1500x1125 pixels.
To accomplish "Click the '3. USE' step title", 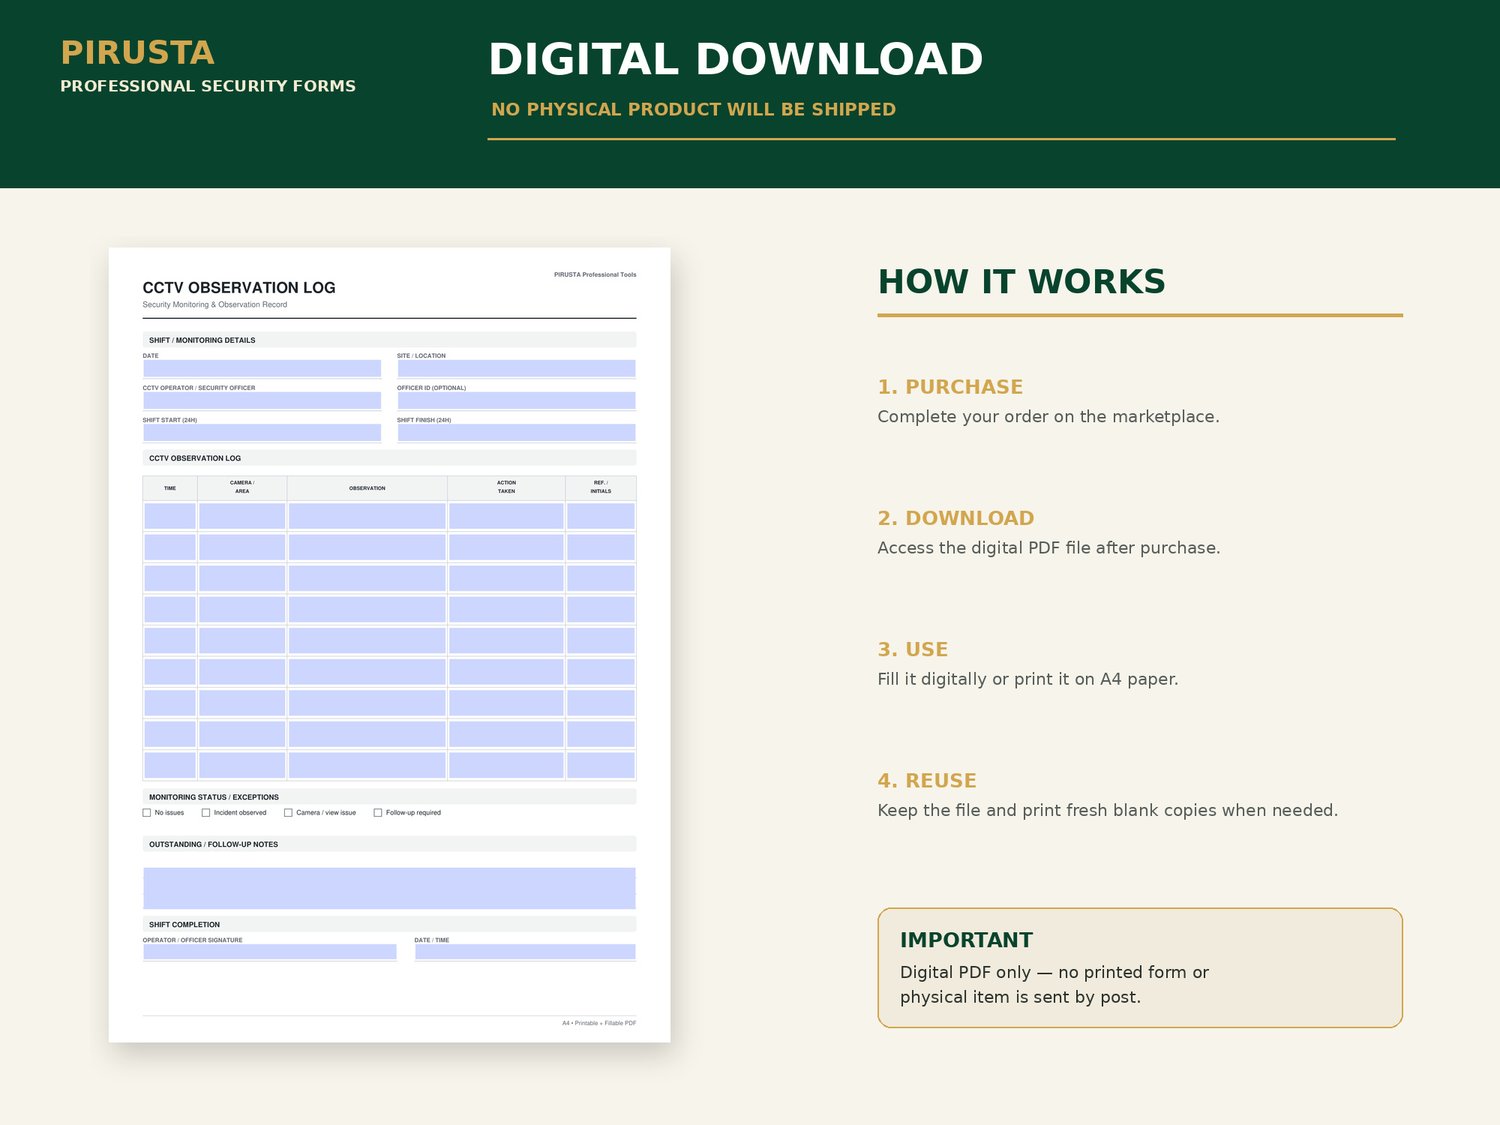I will [x=913, y=649].
